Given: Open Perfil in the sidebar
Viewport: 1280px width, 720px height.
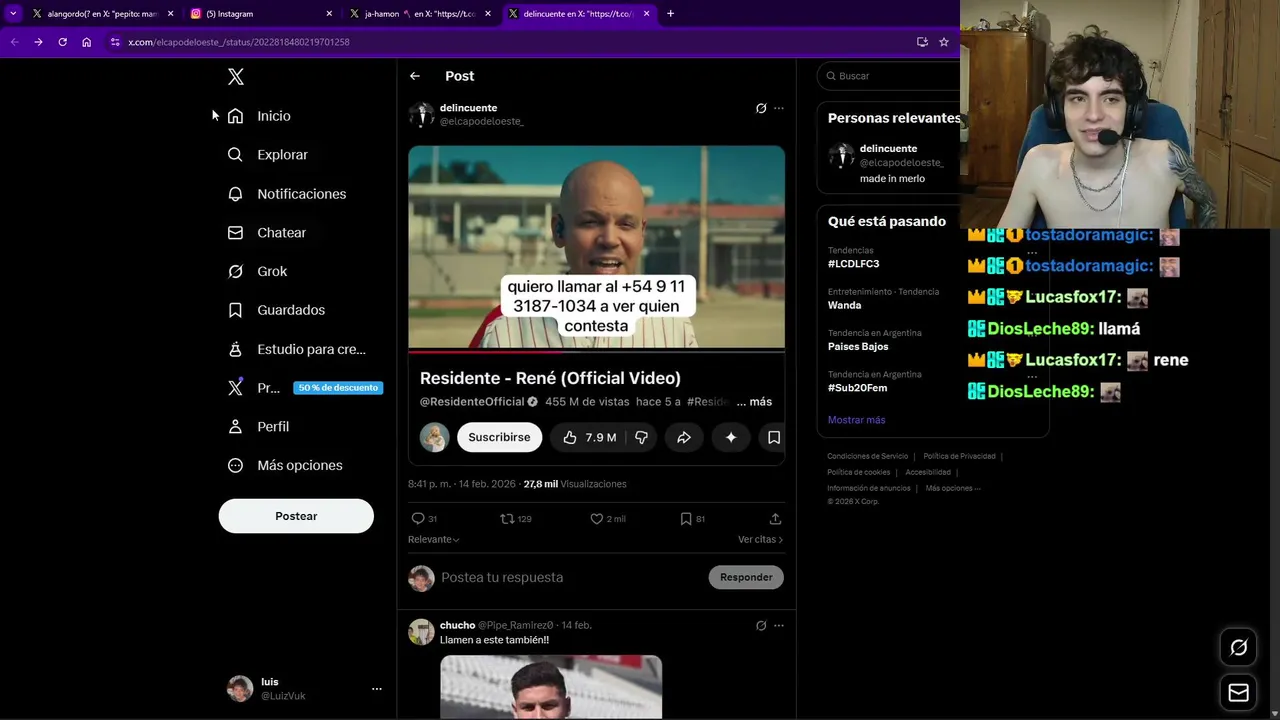Looking at the screenshot, I should tap(258, 427).
